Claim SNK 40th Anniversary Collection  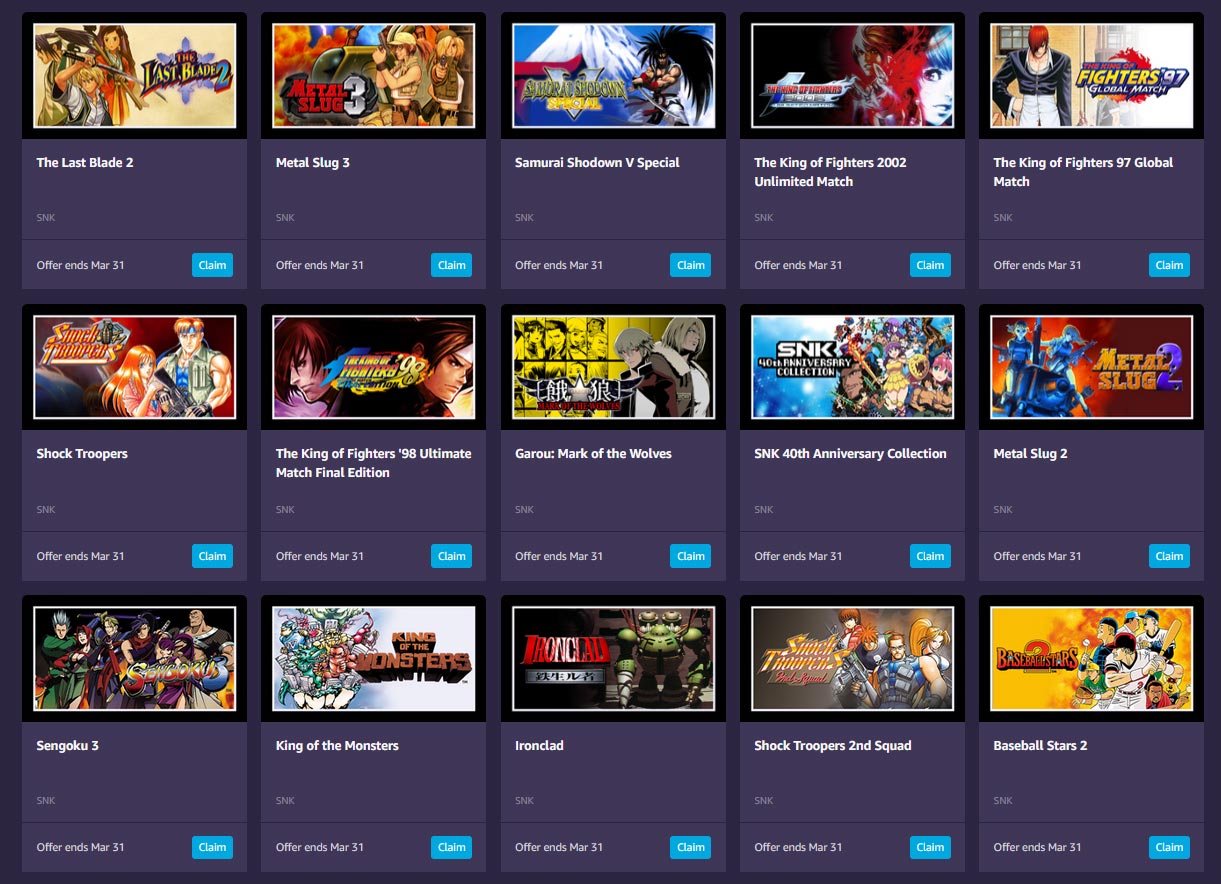(930, 556)
